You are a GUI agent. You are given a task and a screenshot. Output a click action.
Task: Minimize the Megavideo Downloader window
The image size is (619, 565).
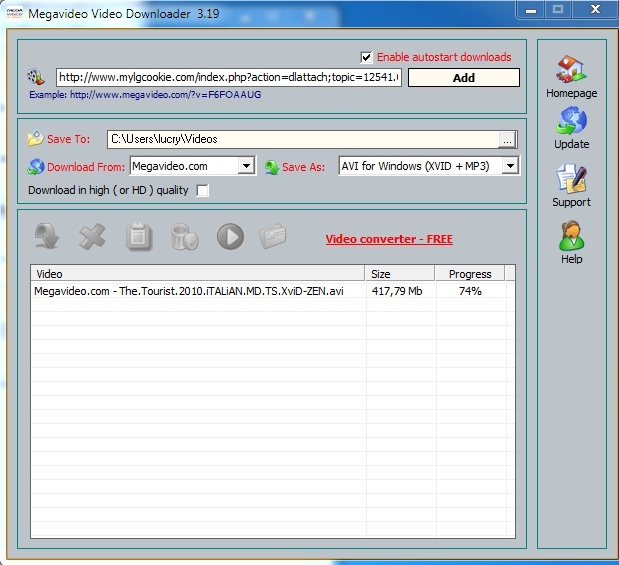[x=531, y=9]
